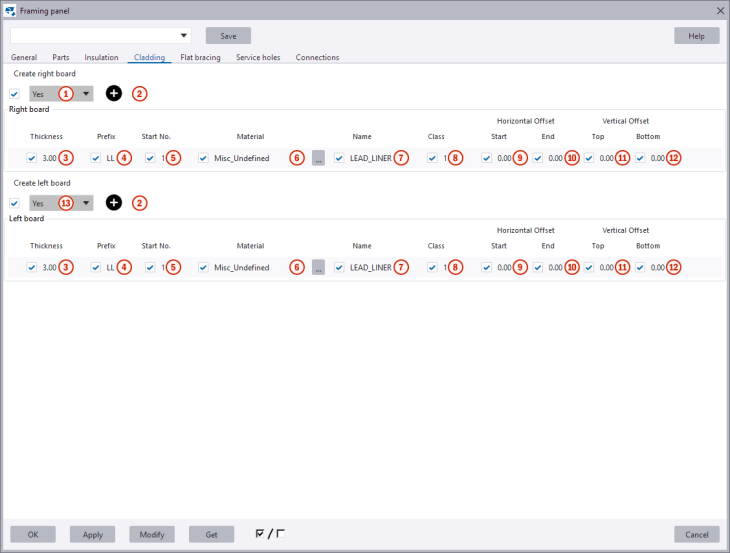Edit Right board Thickness value 3.00
Image resolution: width=730 pixels, height=553 pixels.
pos(49,158)
